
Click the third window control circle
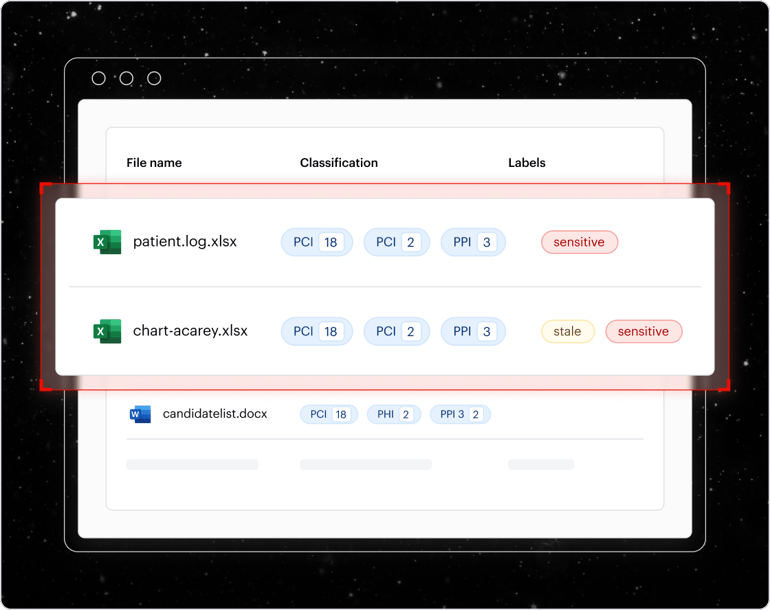coord(154,78)
